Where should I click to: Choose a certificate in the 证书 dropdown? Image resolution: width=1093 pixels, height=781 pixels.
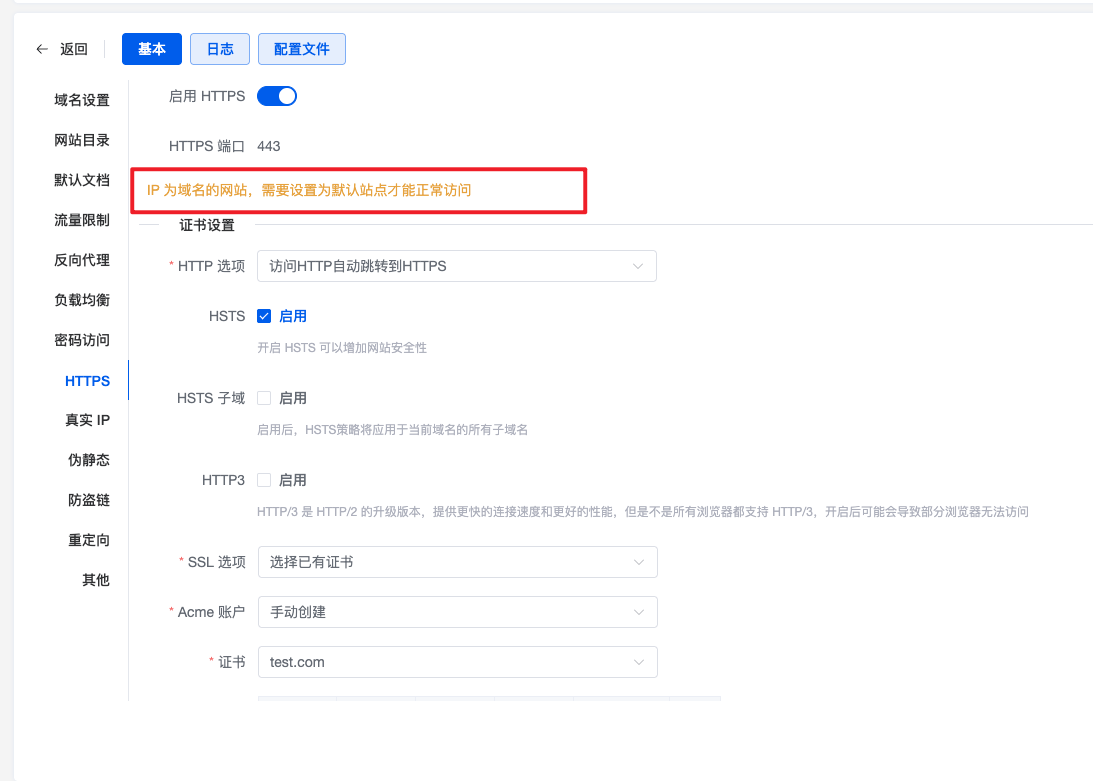pyautogui.click(x=457, y=662)
